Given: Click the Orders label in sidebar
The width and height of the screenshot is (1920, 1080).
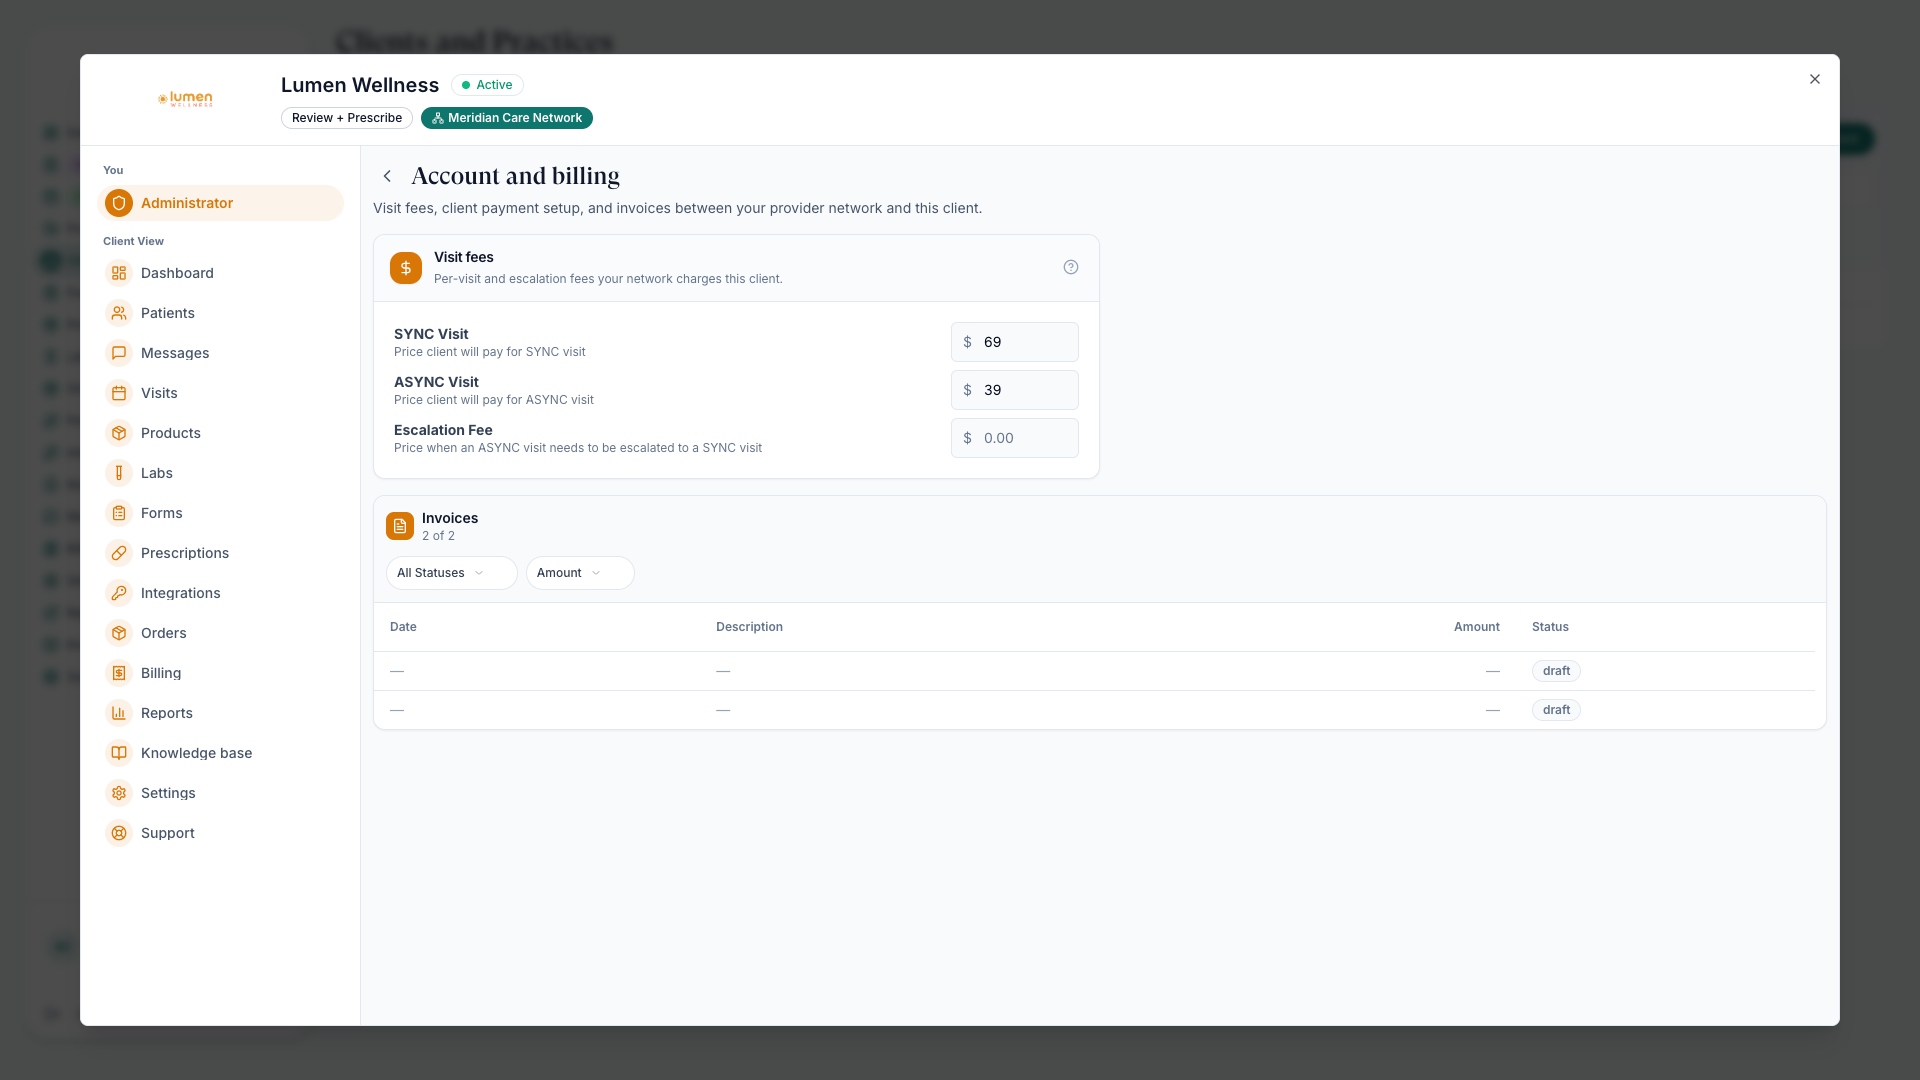Looking at the screenshot, I should [164, 633].
